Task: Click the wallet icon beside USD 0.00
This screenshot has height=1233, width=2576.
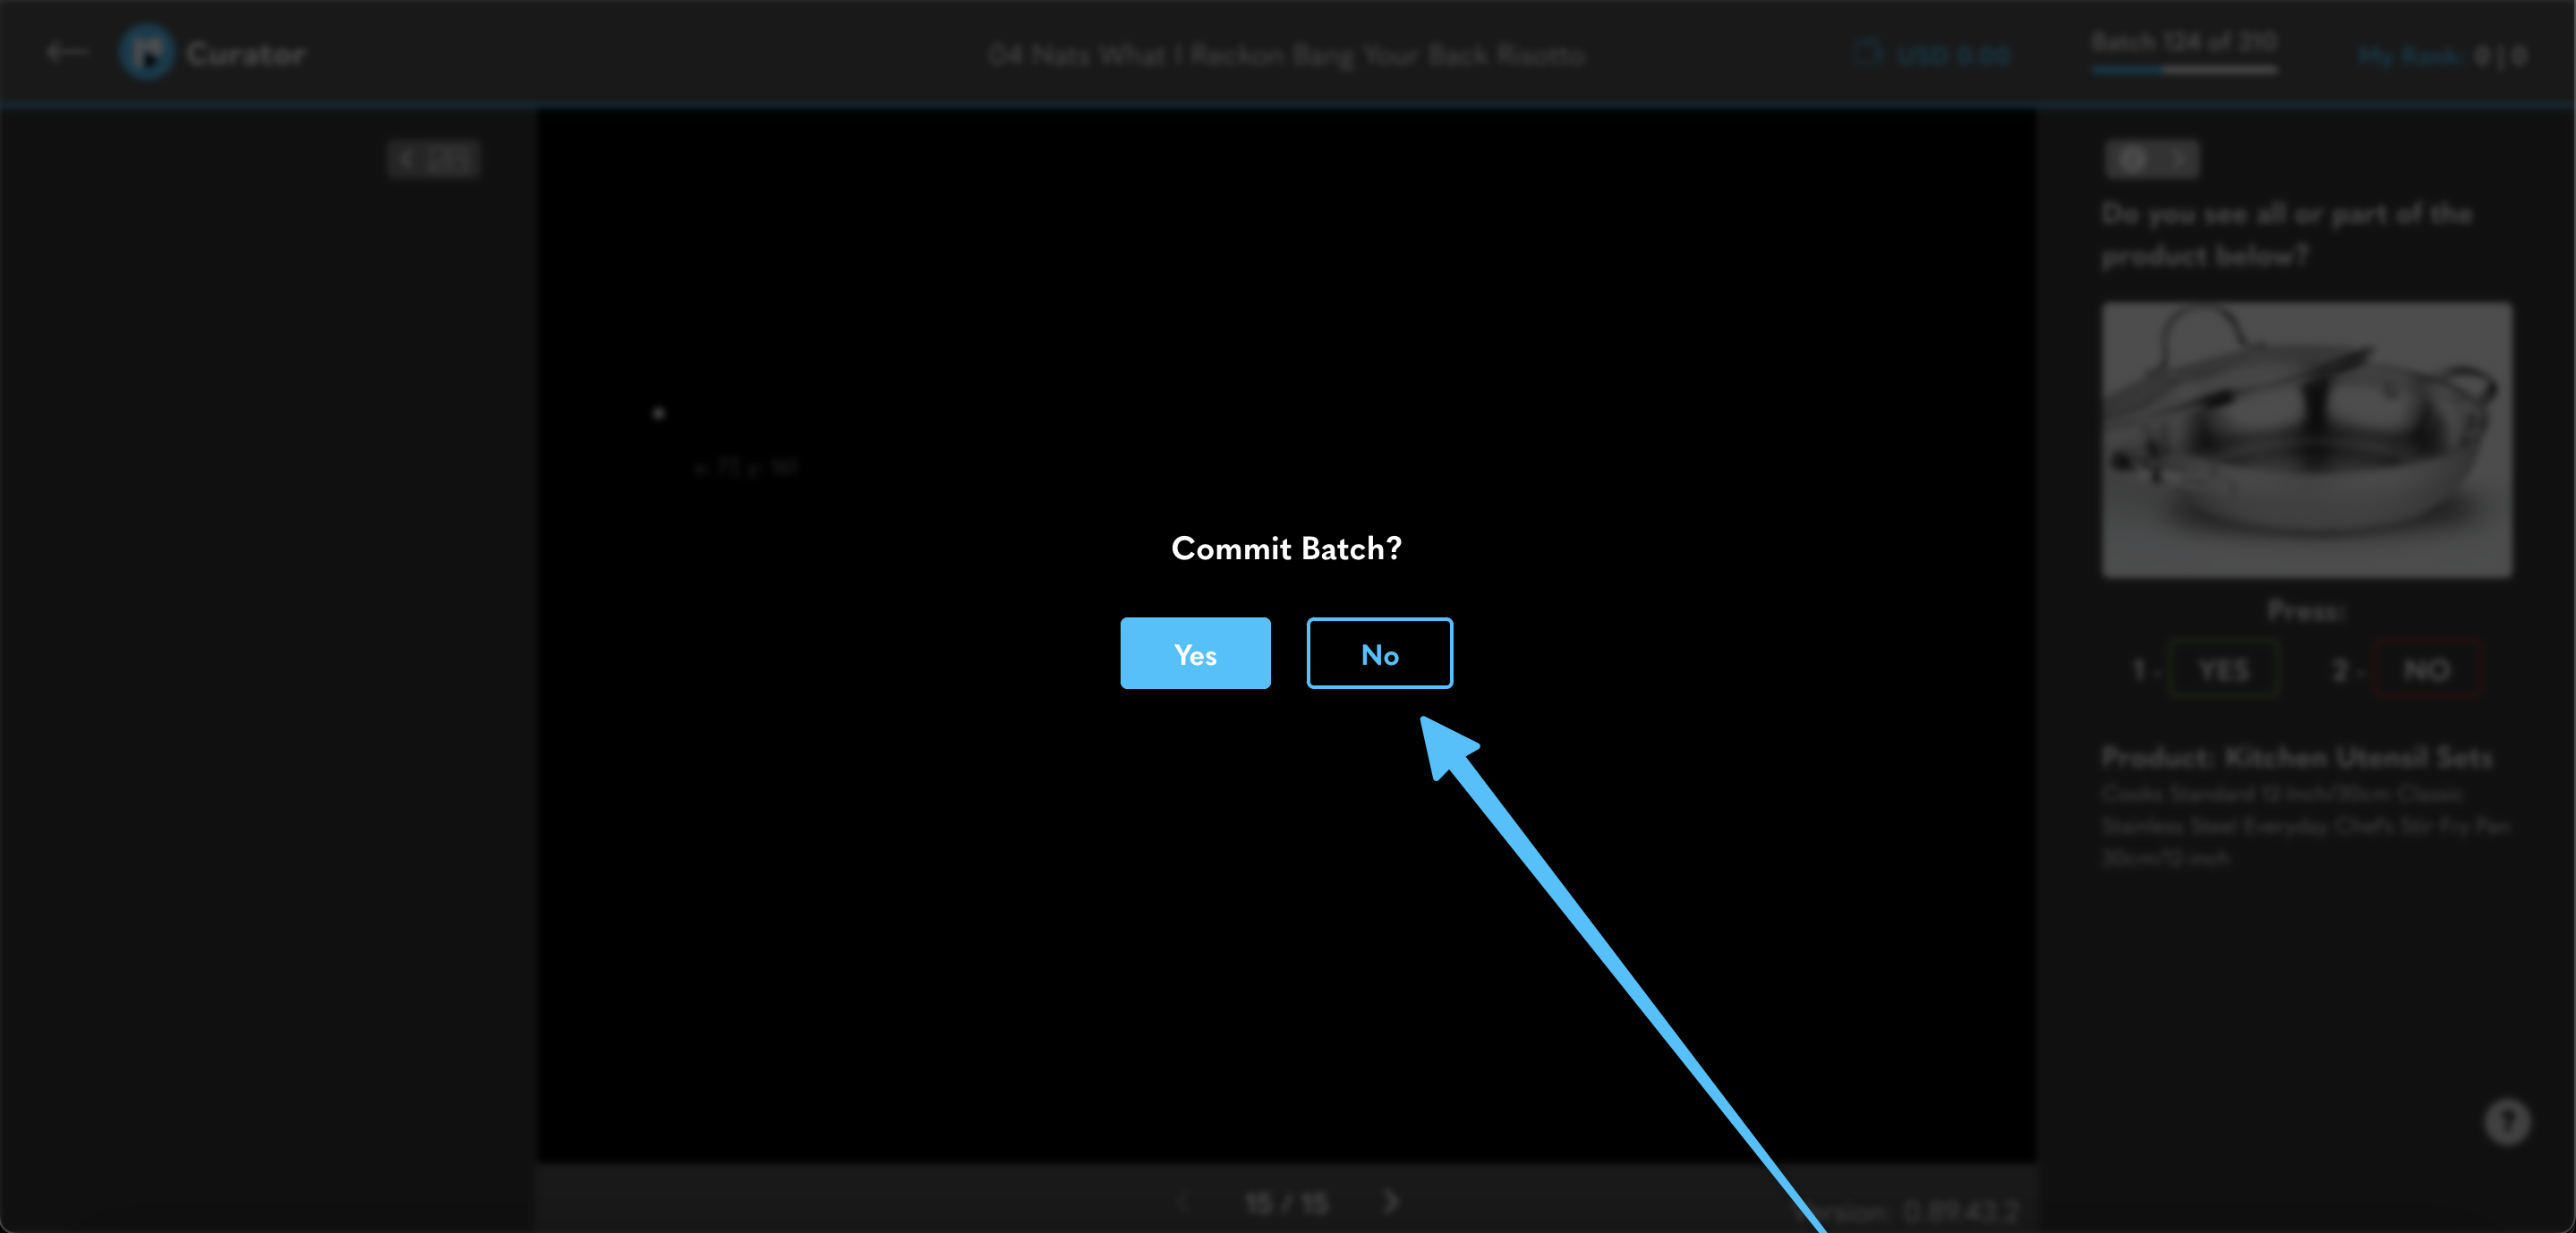Action: [1866, 53]
